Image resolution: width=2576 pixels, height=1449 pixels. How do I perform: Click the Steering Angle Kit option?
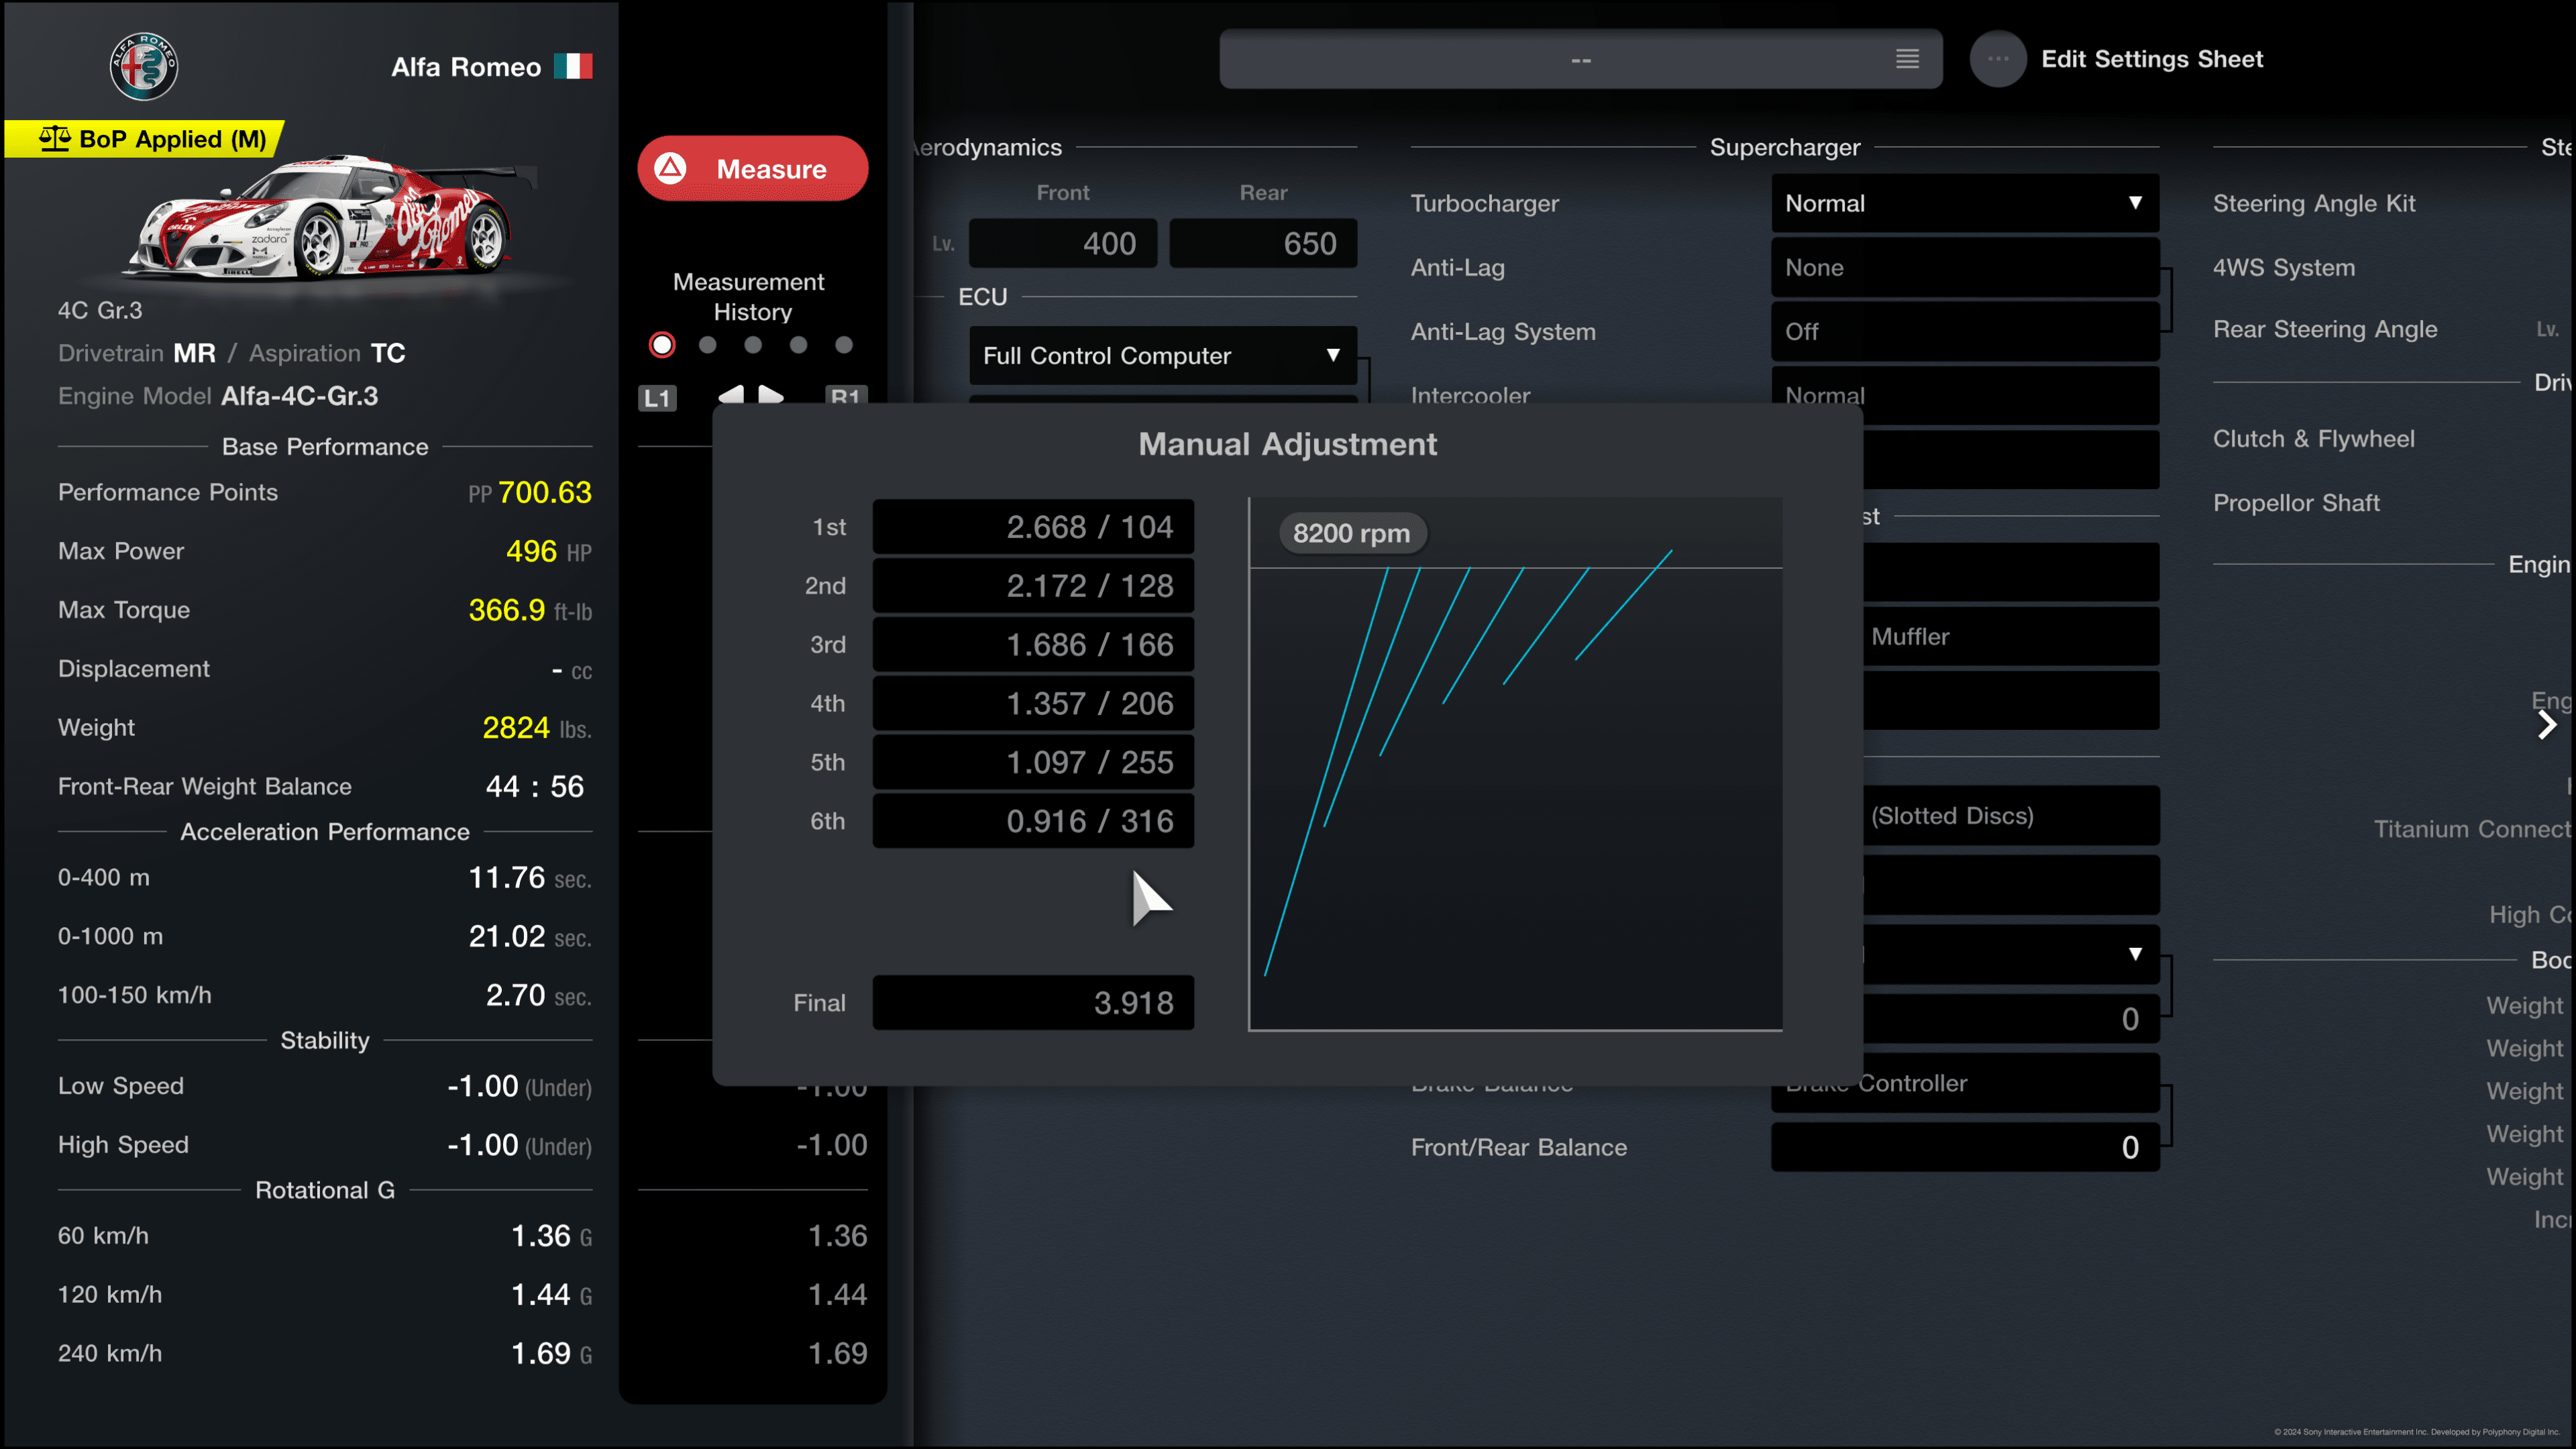click(2314, 204)
